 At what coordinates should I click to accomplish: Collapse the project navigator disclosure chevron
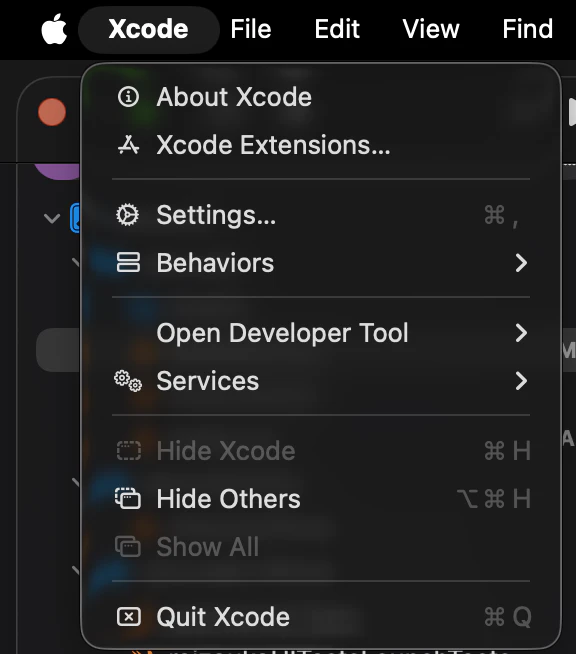click(x=52, y=218)
